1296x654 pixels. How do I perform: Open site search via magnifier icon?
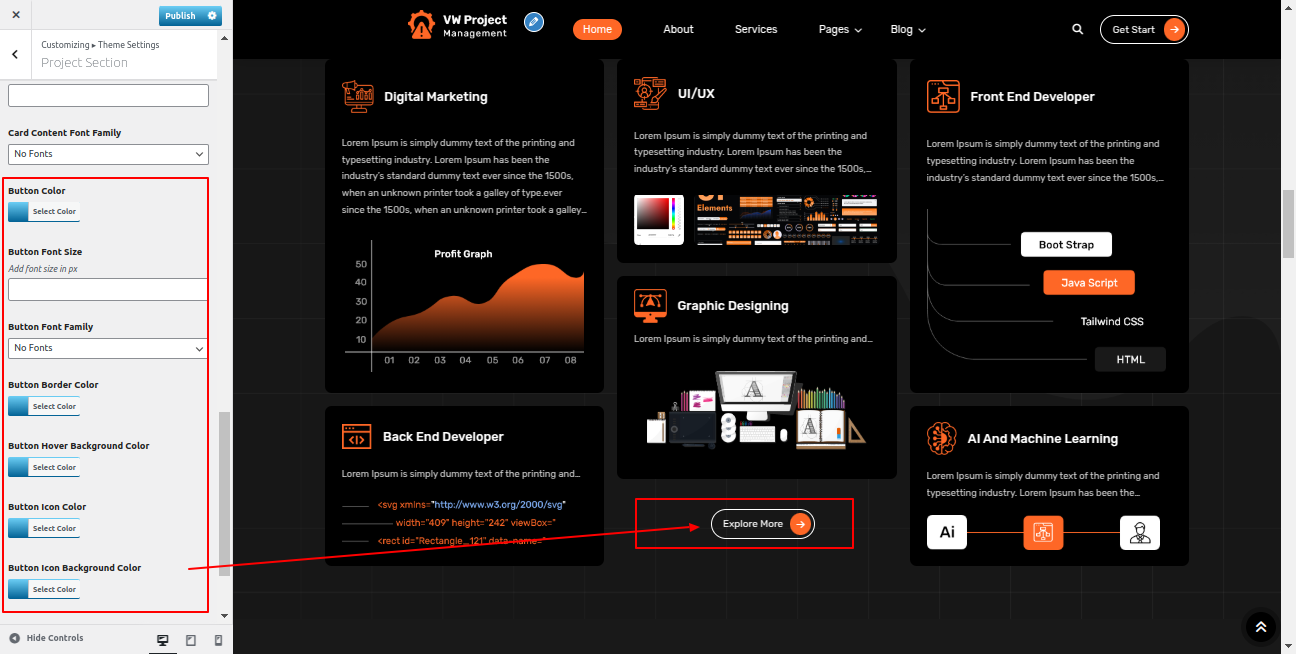tap(1077, 30)
